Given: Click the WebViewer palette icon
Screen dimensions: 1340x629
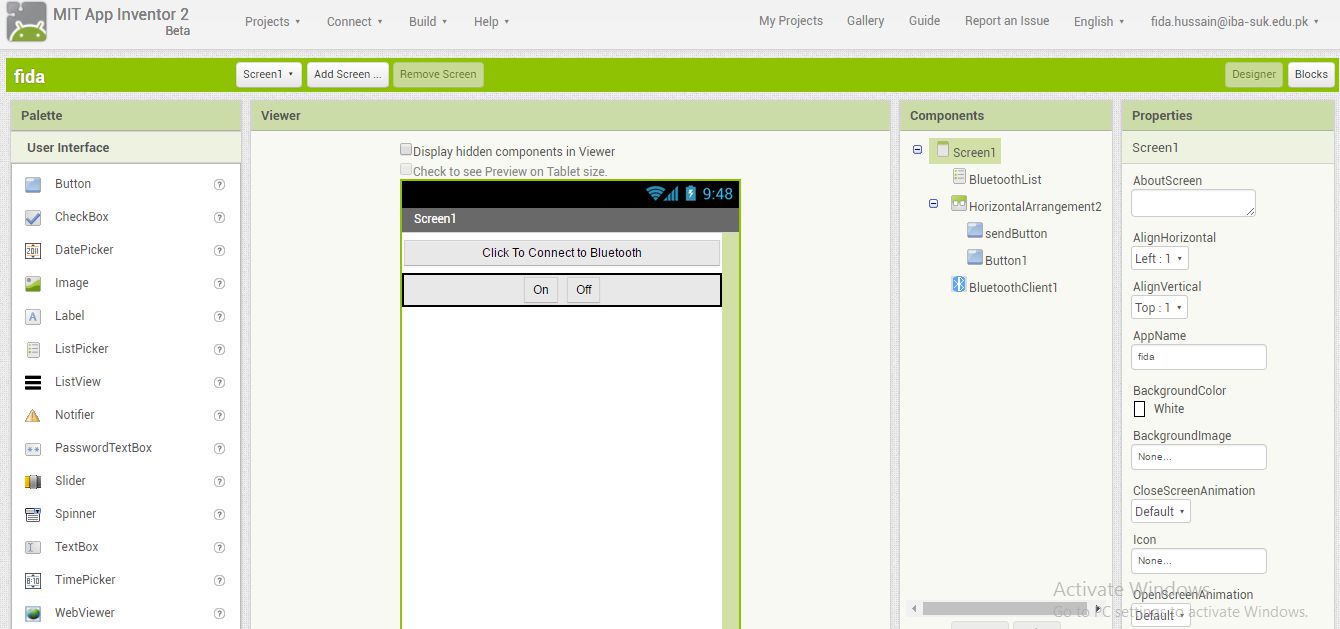Looking at the screenshot, I should 33,613.
